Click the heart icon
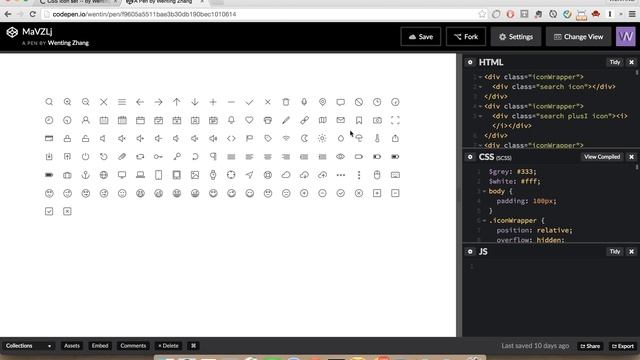Screen dimensions: 640x360 (x=249, y=120)
